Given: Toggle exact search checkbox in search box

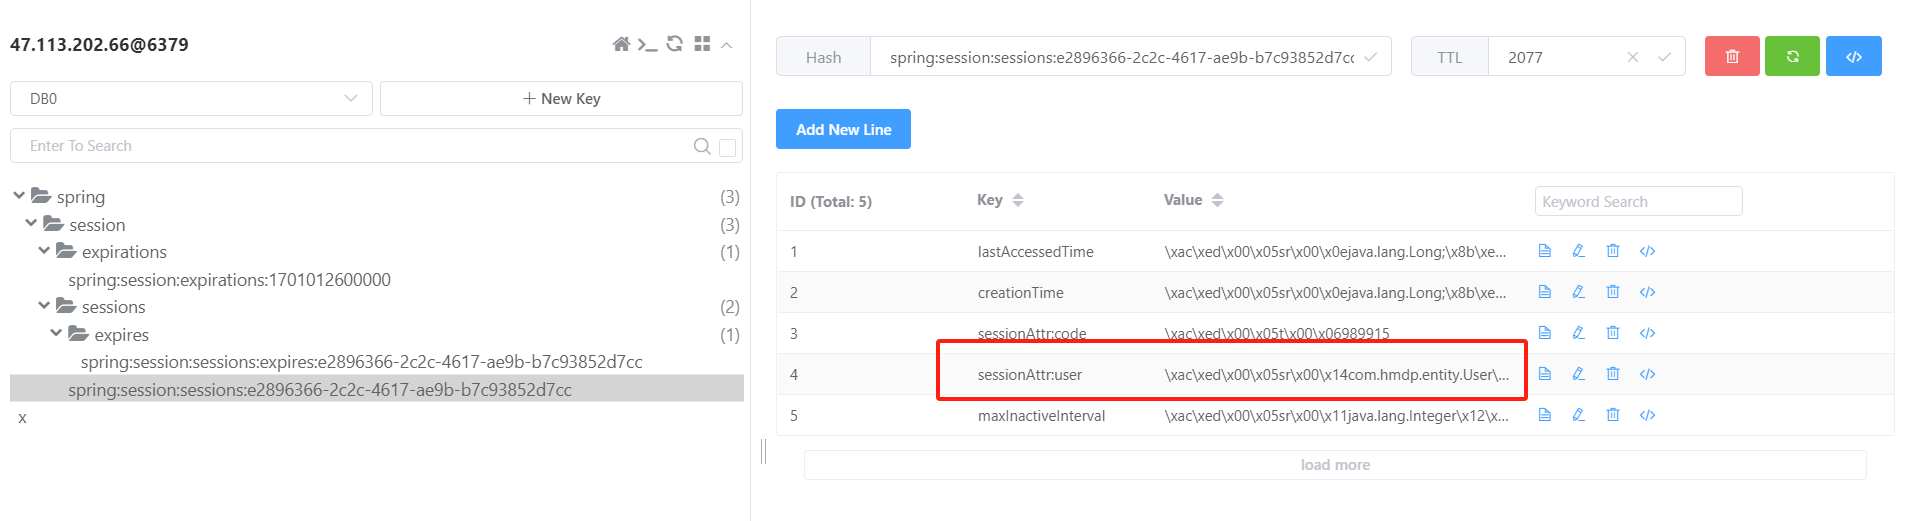Looking at the screenshot, I should pos(728,147).
